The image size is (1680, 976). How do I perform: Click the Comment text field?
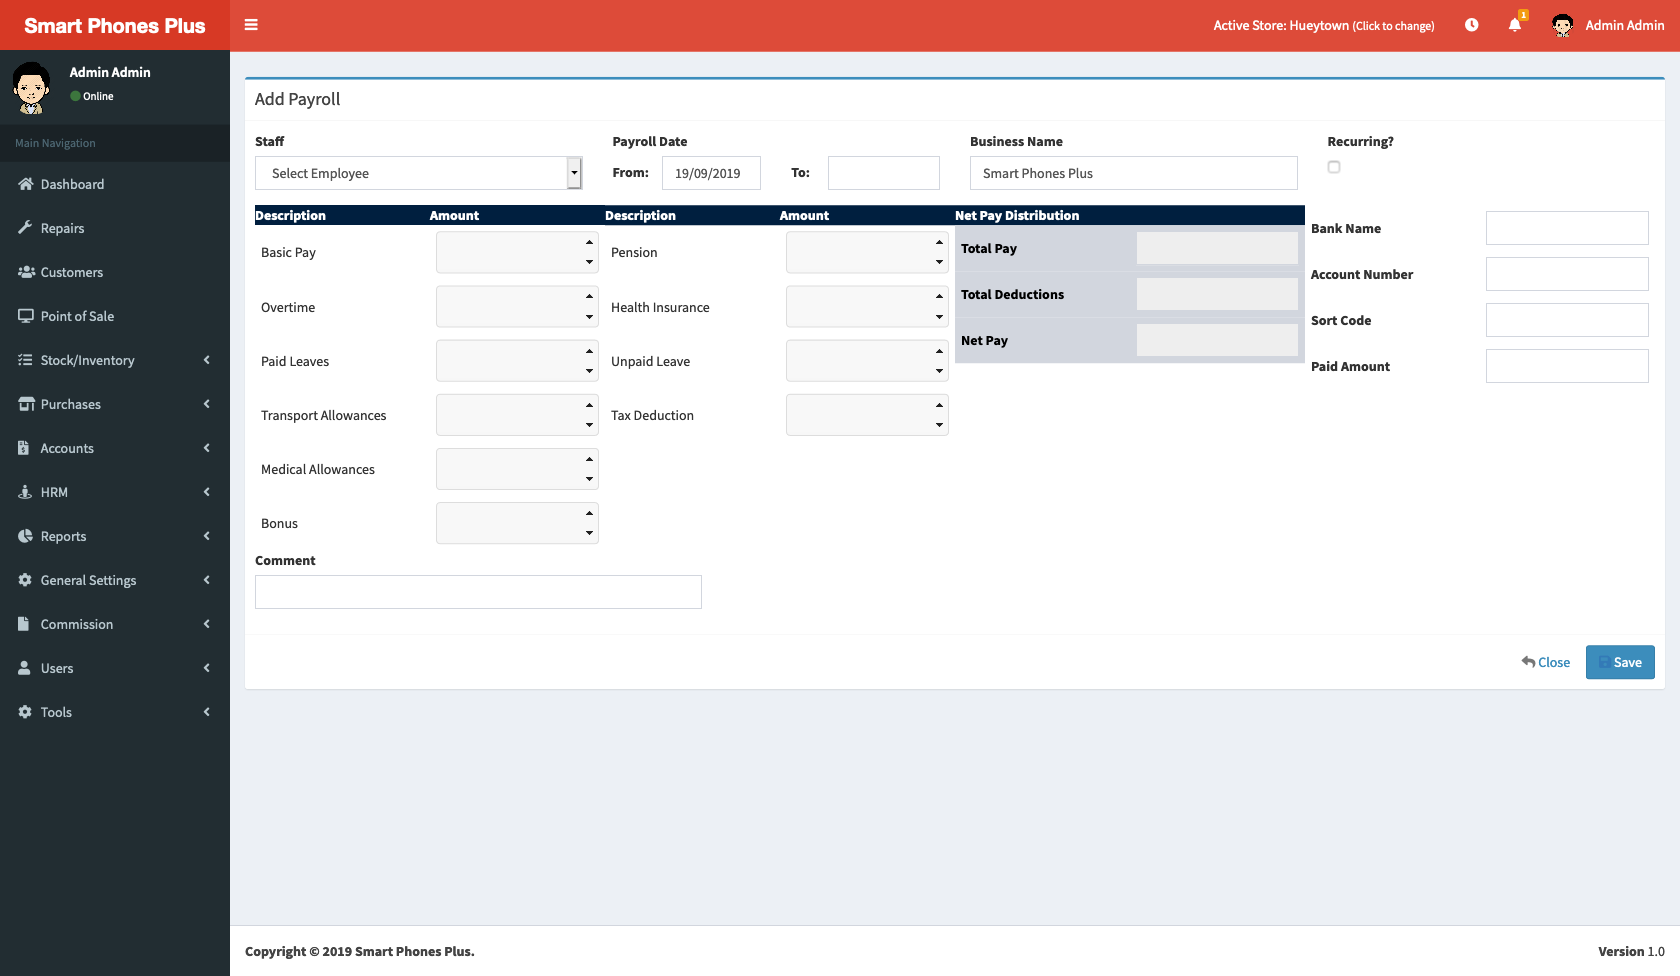click(x=478, y=592)
